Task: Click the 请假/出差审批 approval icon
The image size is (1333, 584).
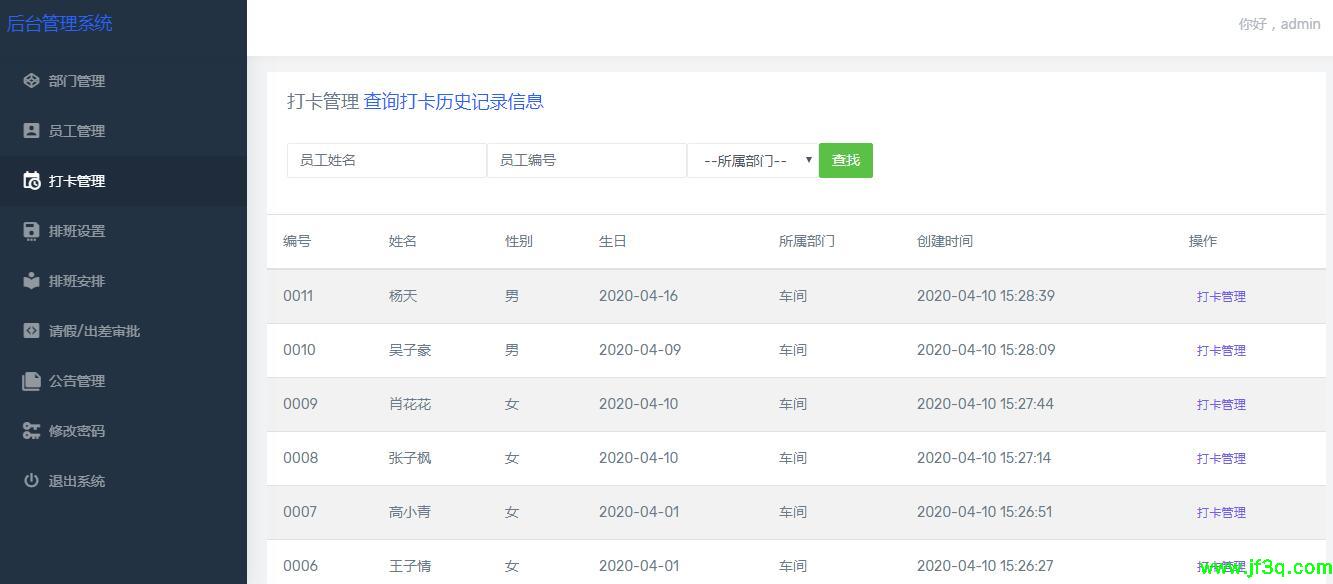Action: coord(31,331)
